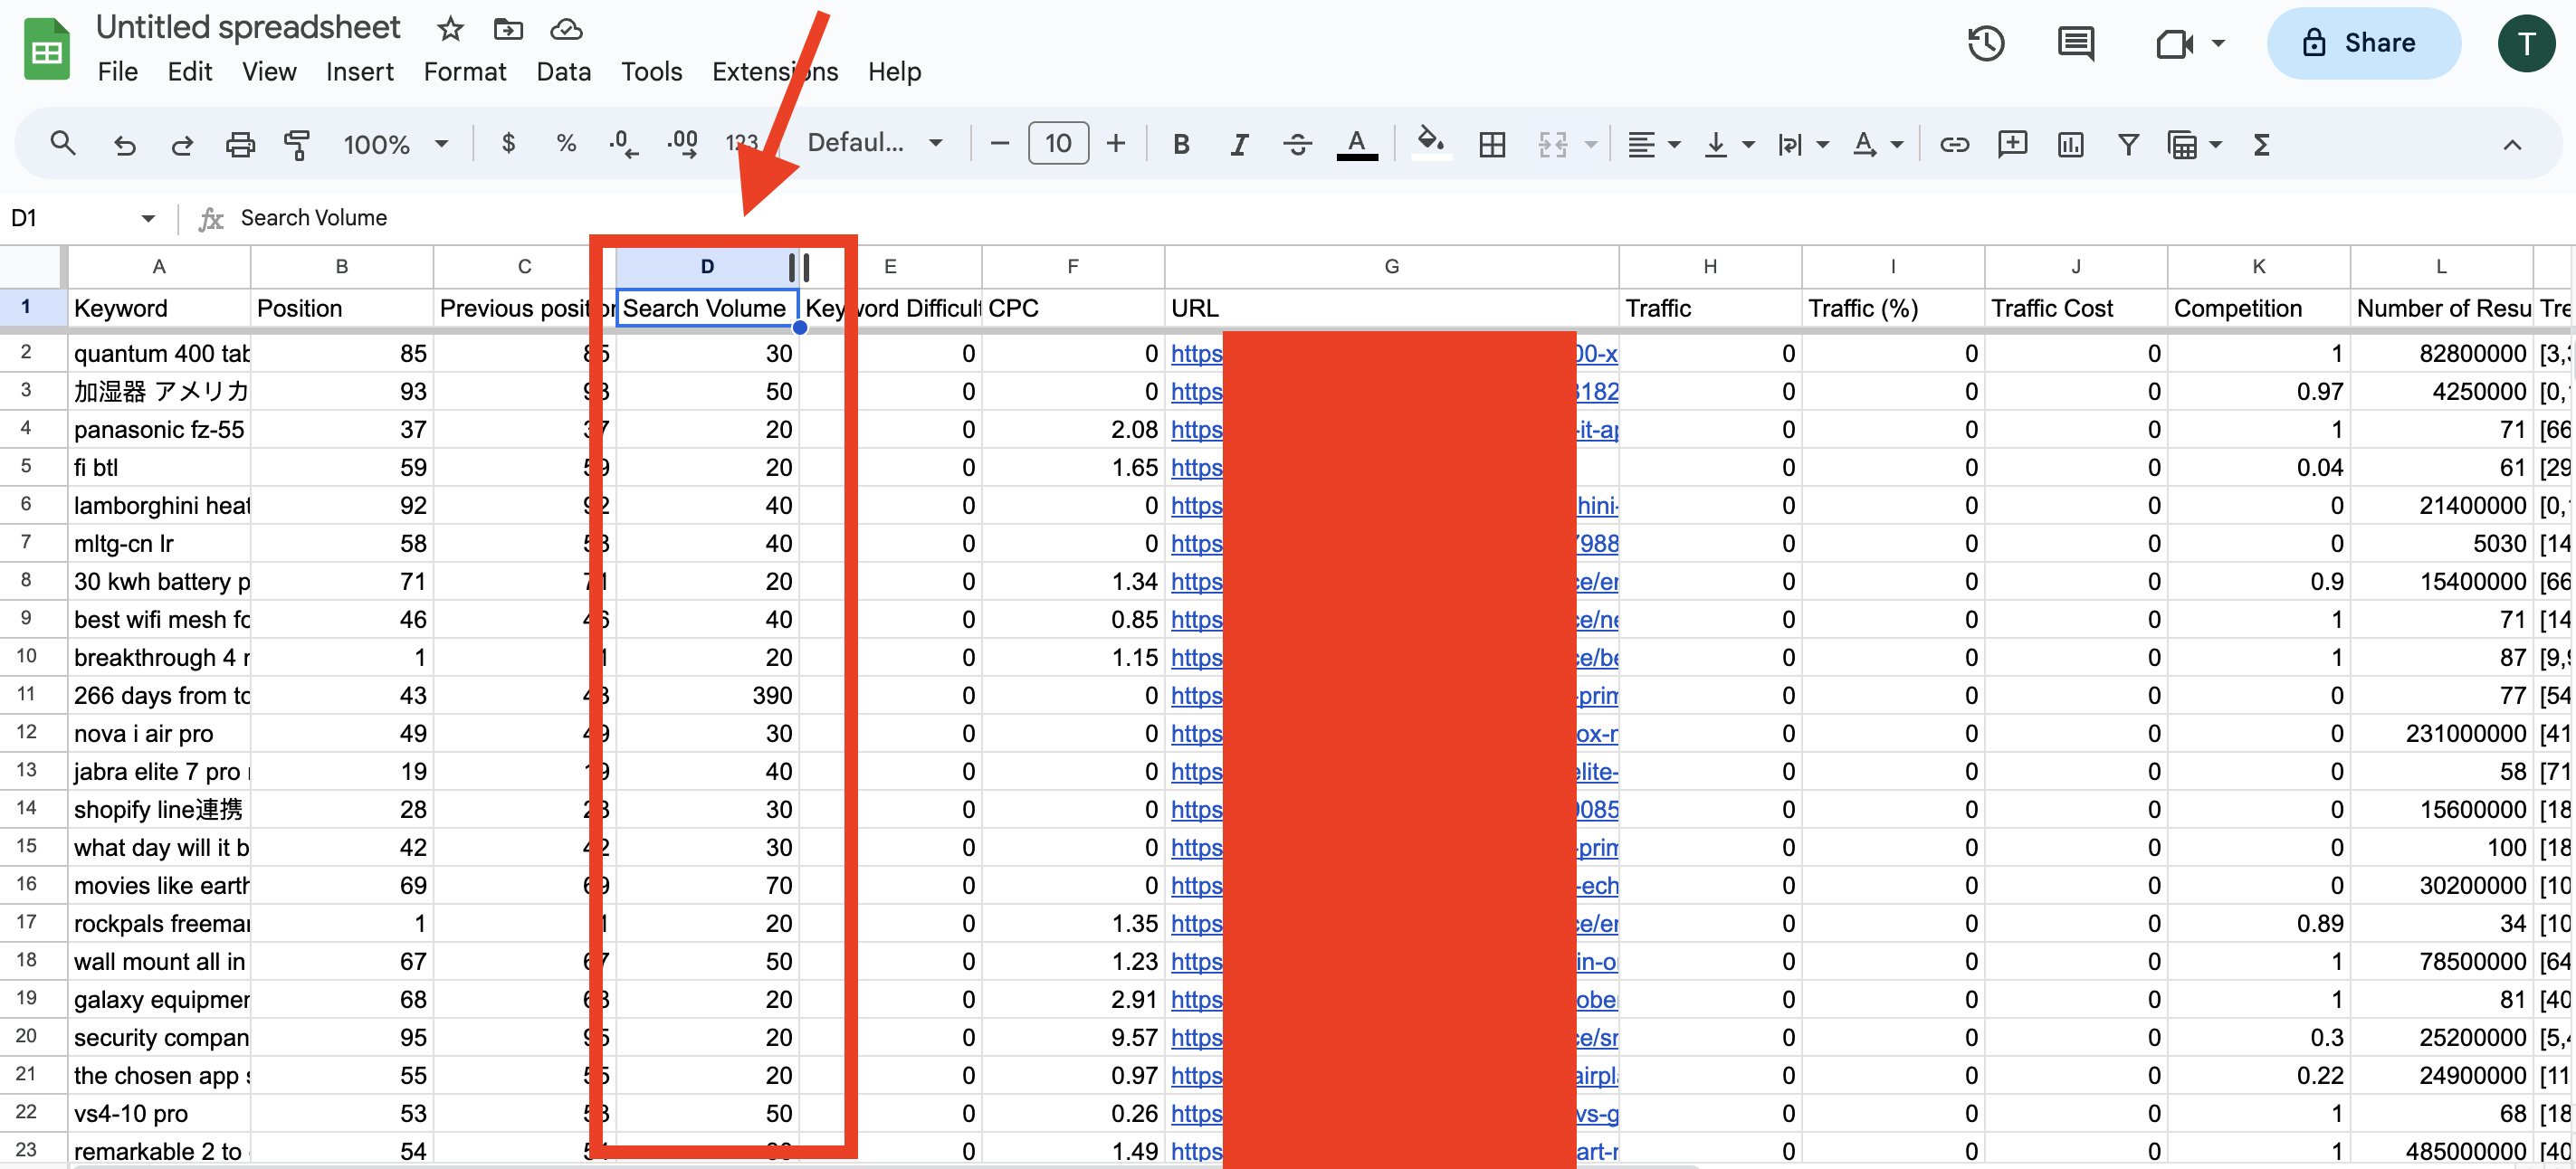Click the Share button
The width and height of the screenshot is (2576, 1169).
pyautogui.click(x=2363, y=43)
